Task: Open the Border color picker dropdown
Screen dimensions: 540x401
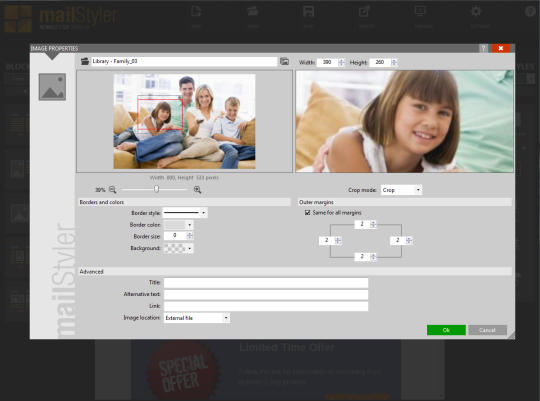Action: pos(178,225)
